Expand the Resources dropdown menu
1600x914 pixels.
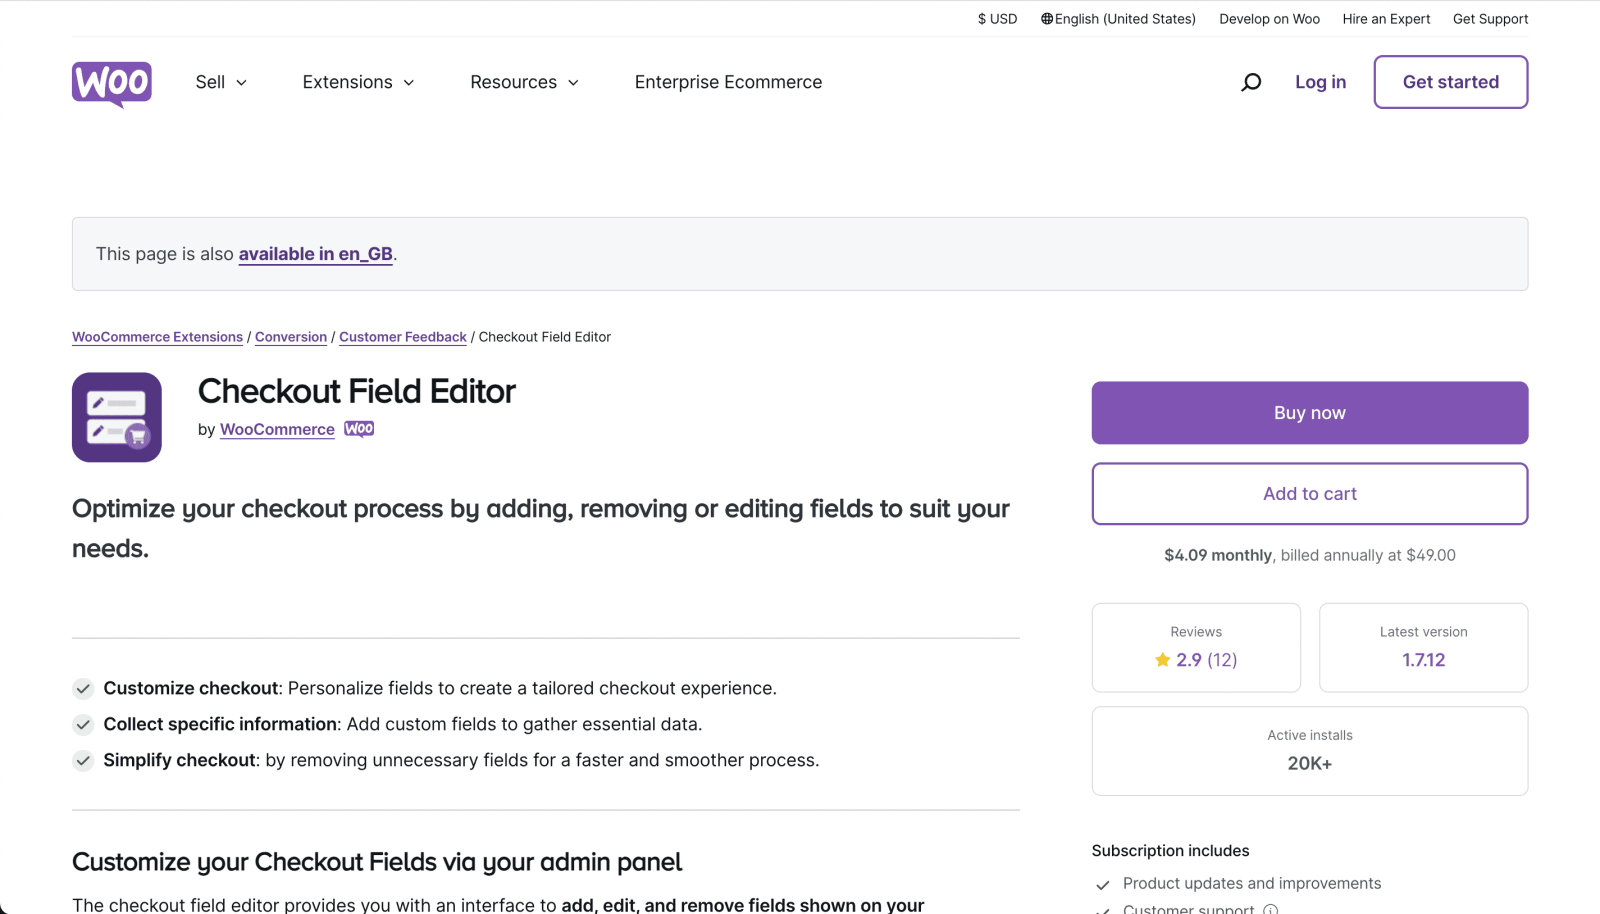(524, 82)
